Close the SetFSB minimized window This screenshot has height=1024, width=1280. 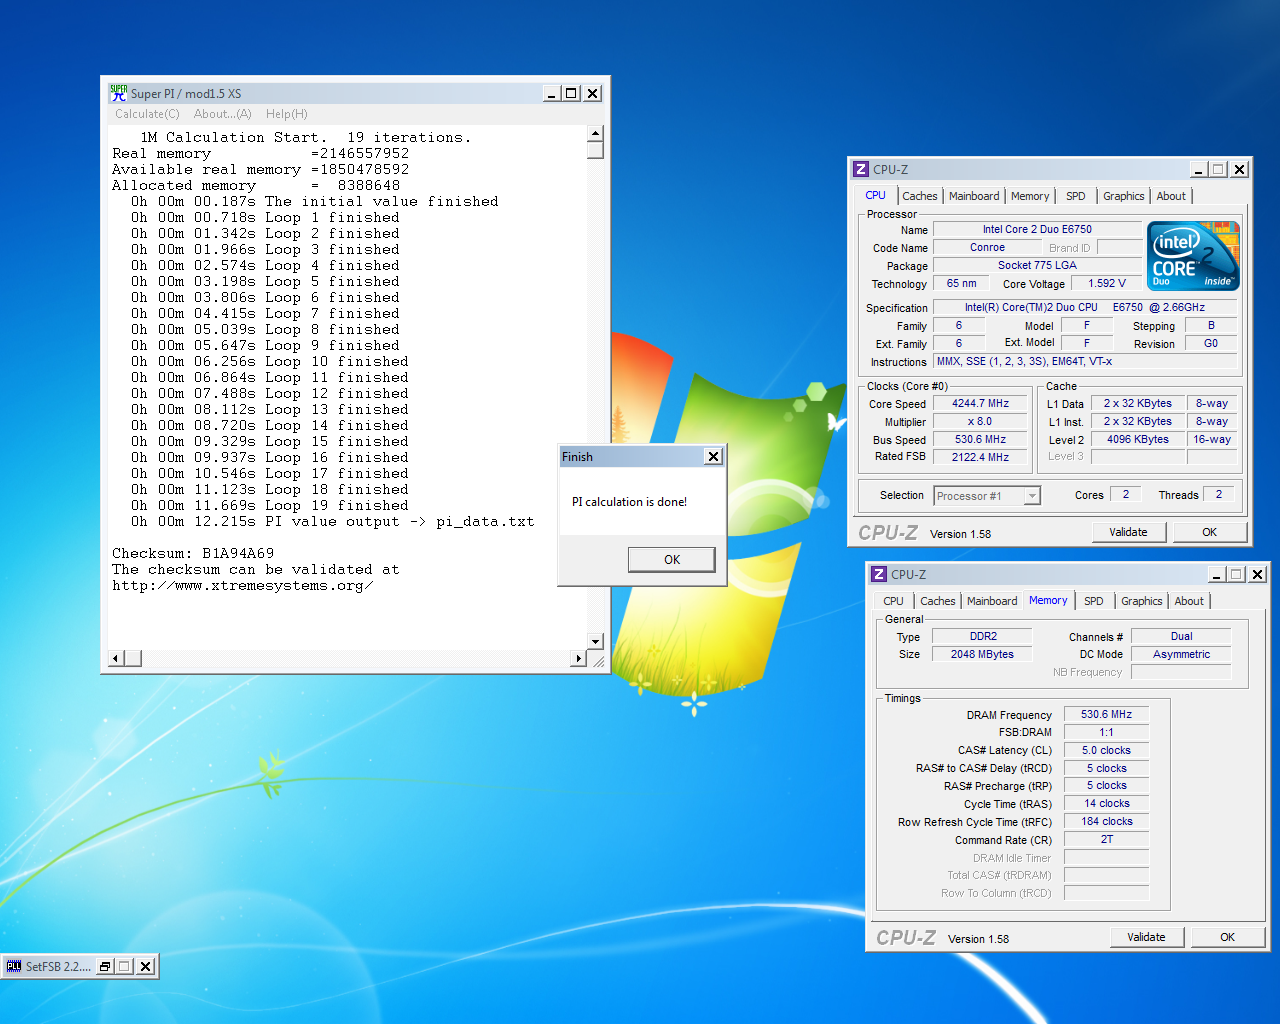(x=145, y=966)
